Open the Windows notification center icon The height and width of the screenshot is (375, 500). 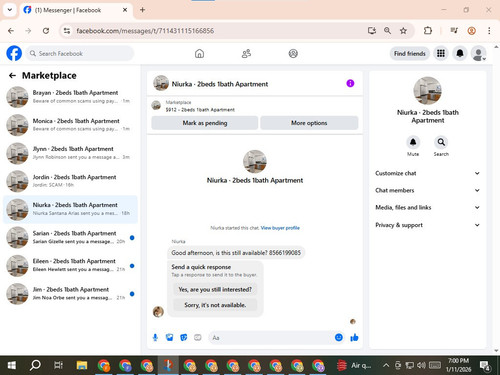485,365
